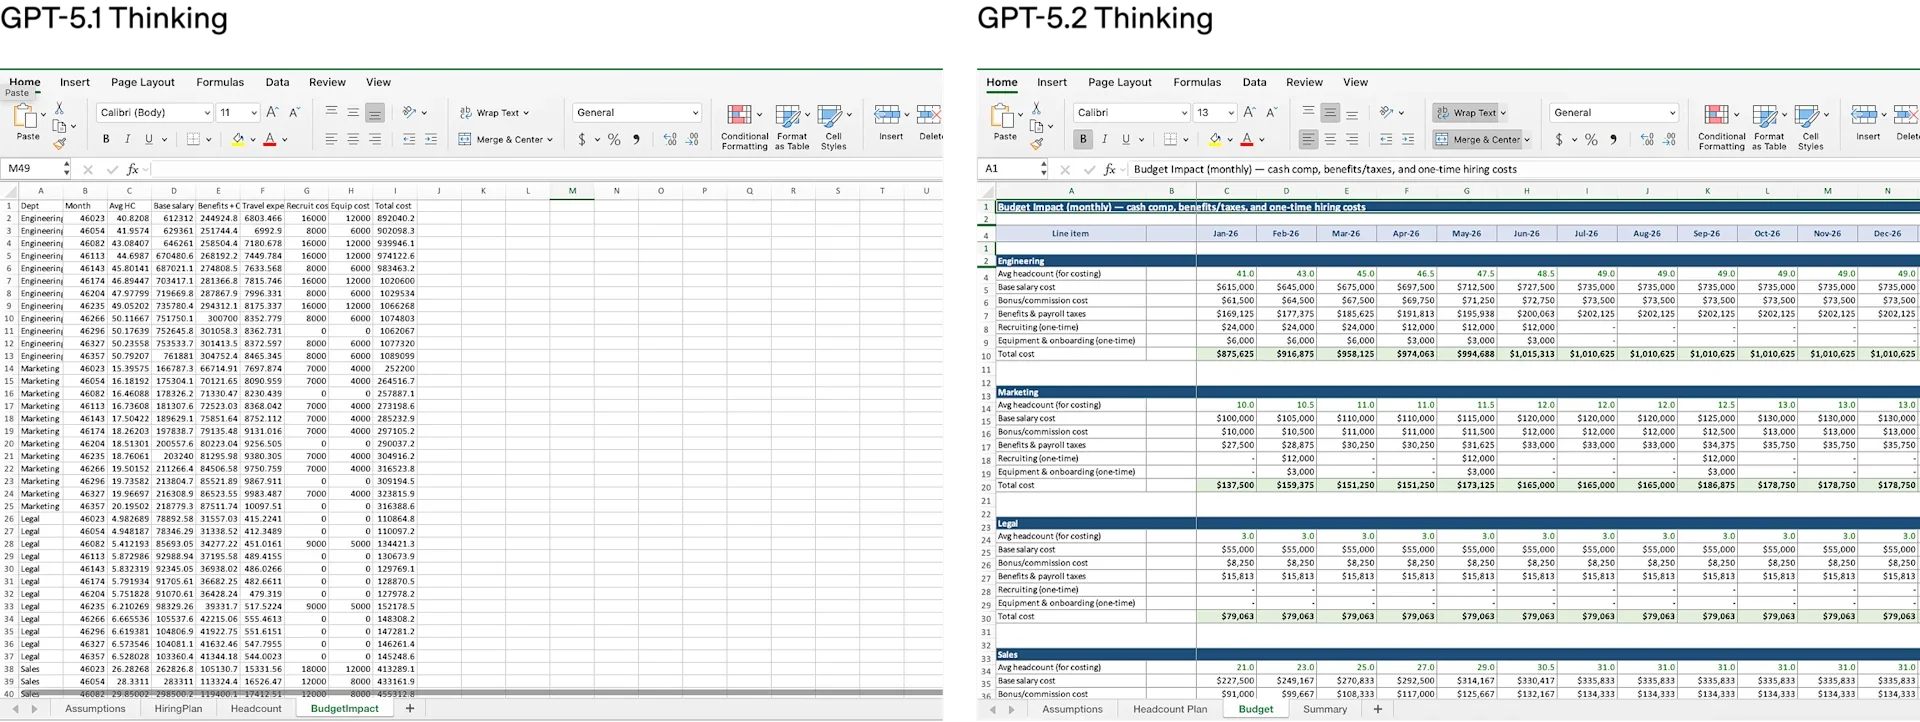
Task: Click Format as Table in right spreadsheet
Action: tap(1768, 127)
